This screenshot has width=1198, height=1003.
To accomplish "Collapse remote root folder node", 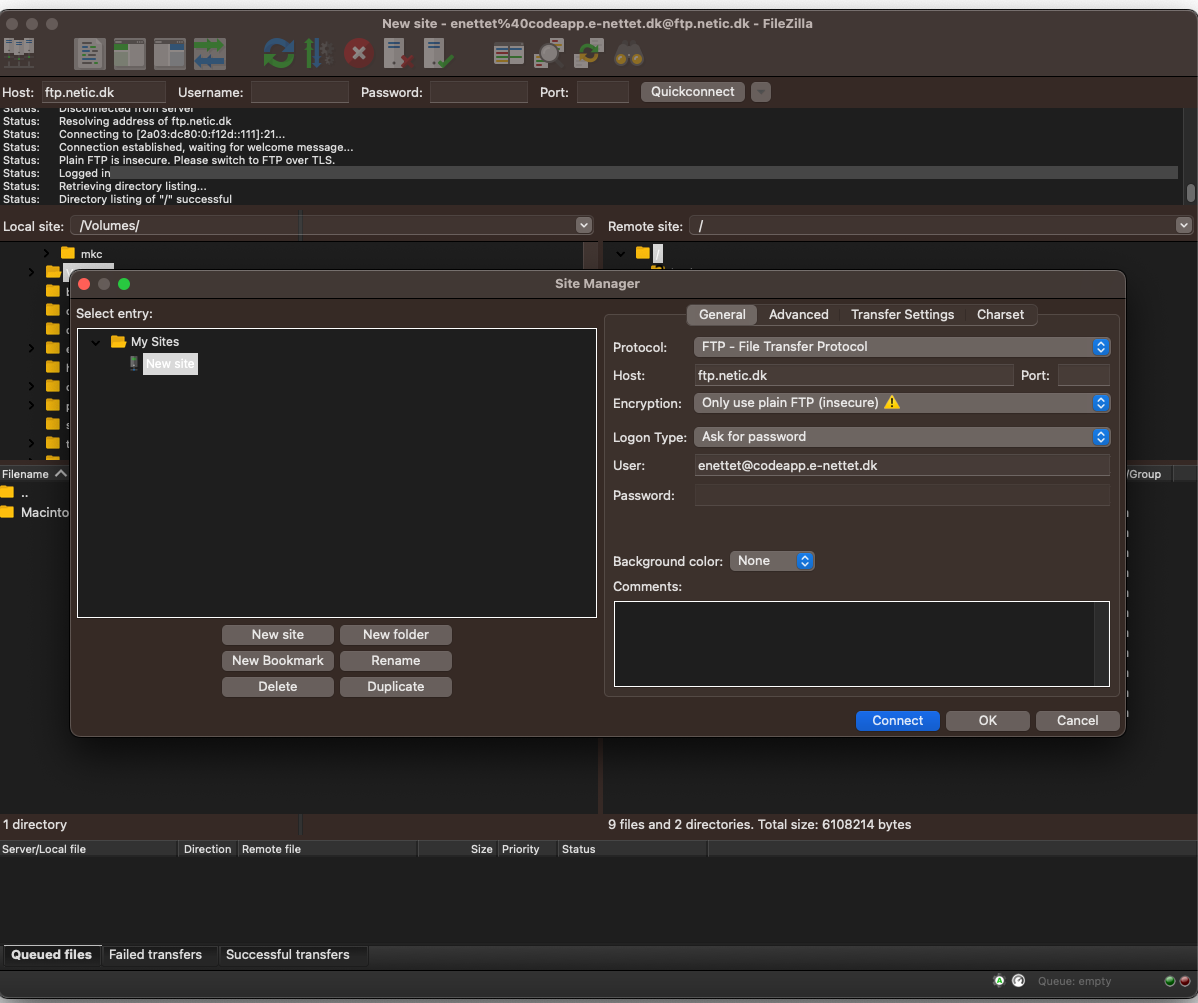I will (620, 253).
